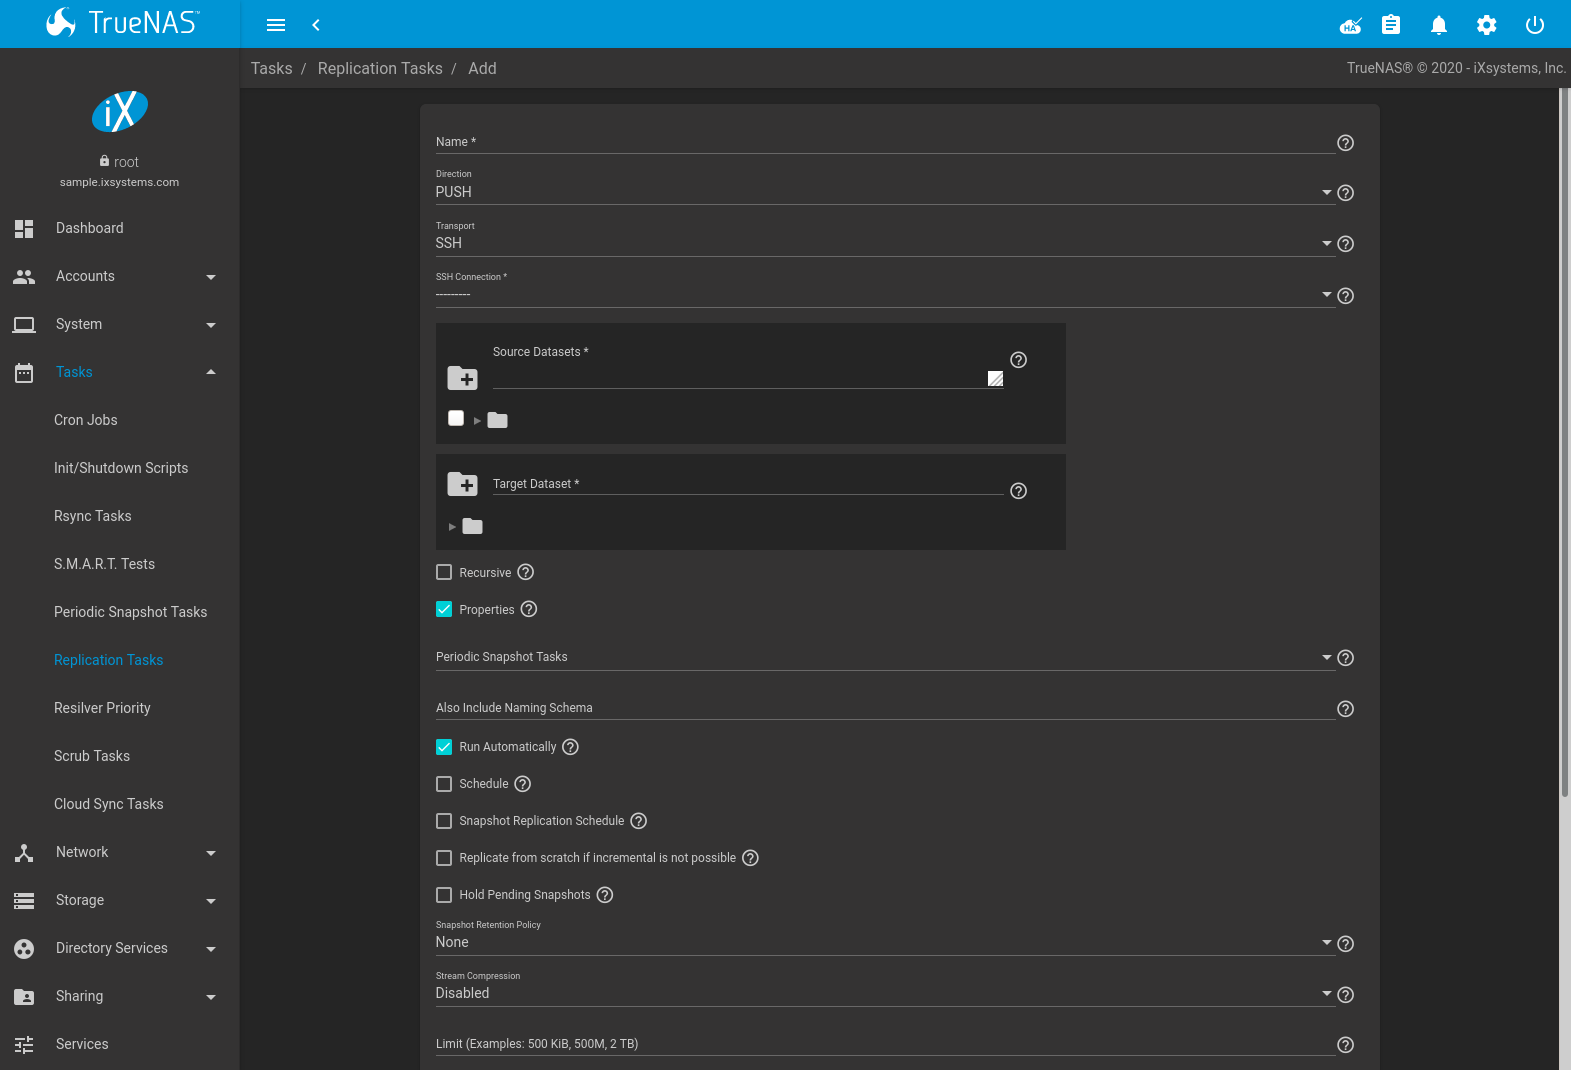Expand the Source Datasets tree root
This screenshot has height=1070, width=1571.
pyautogui.click(x=477, y=421)
